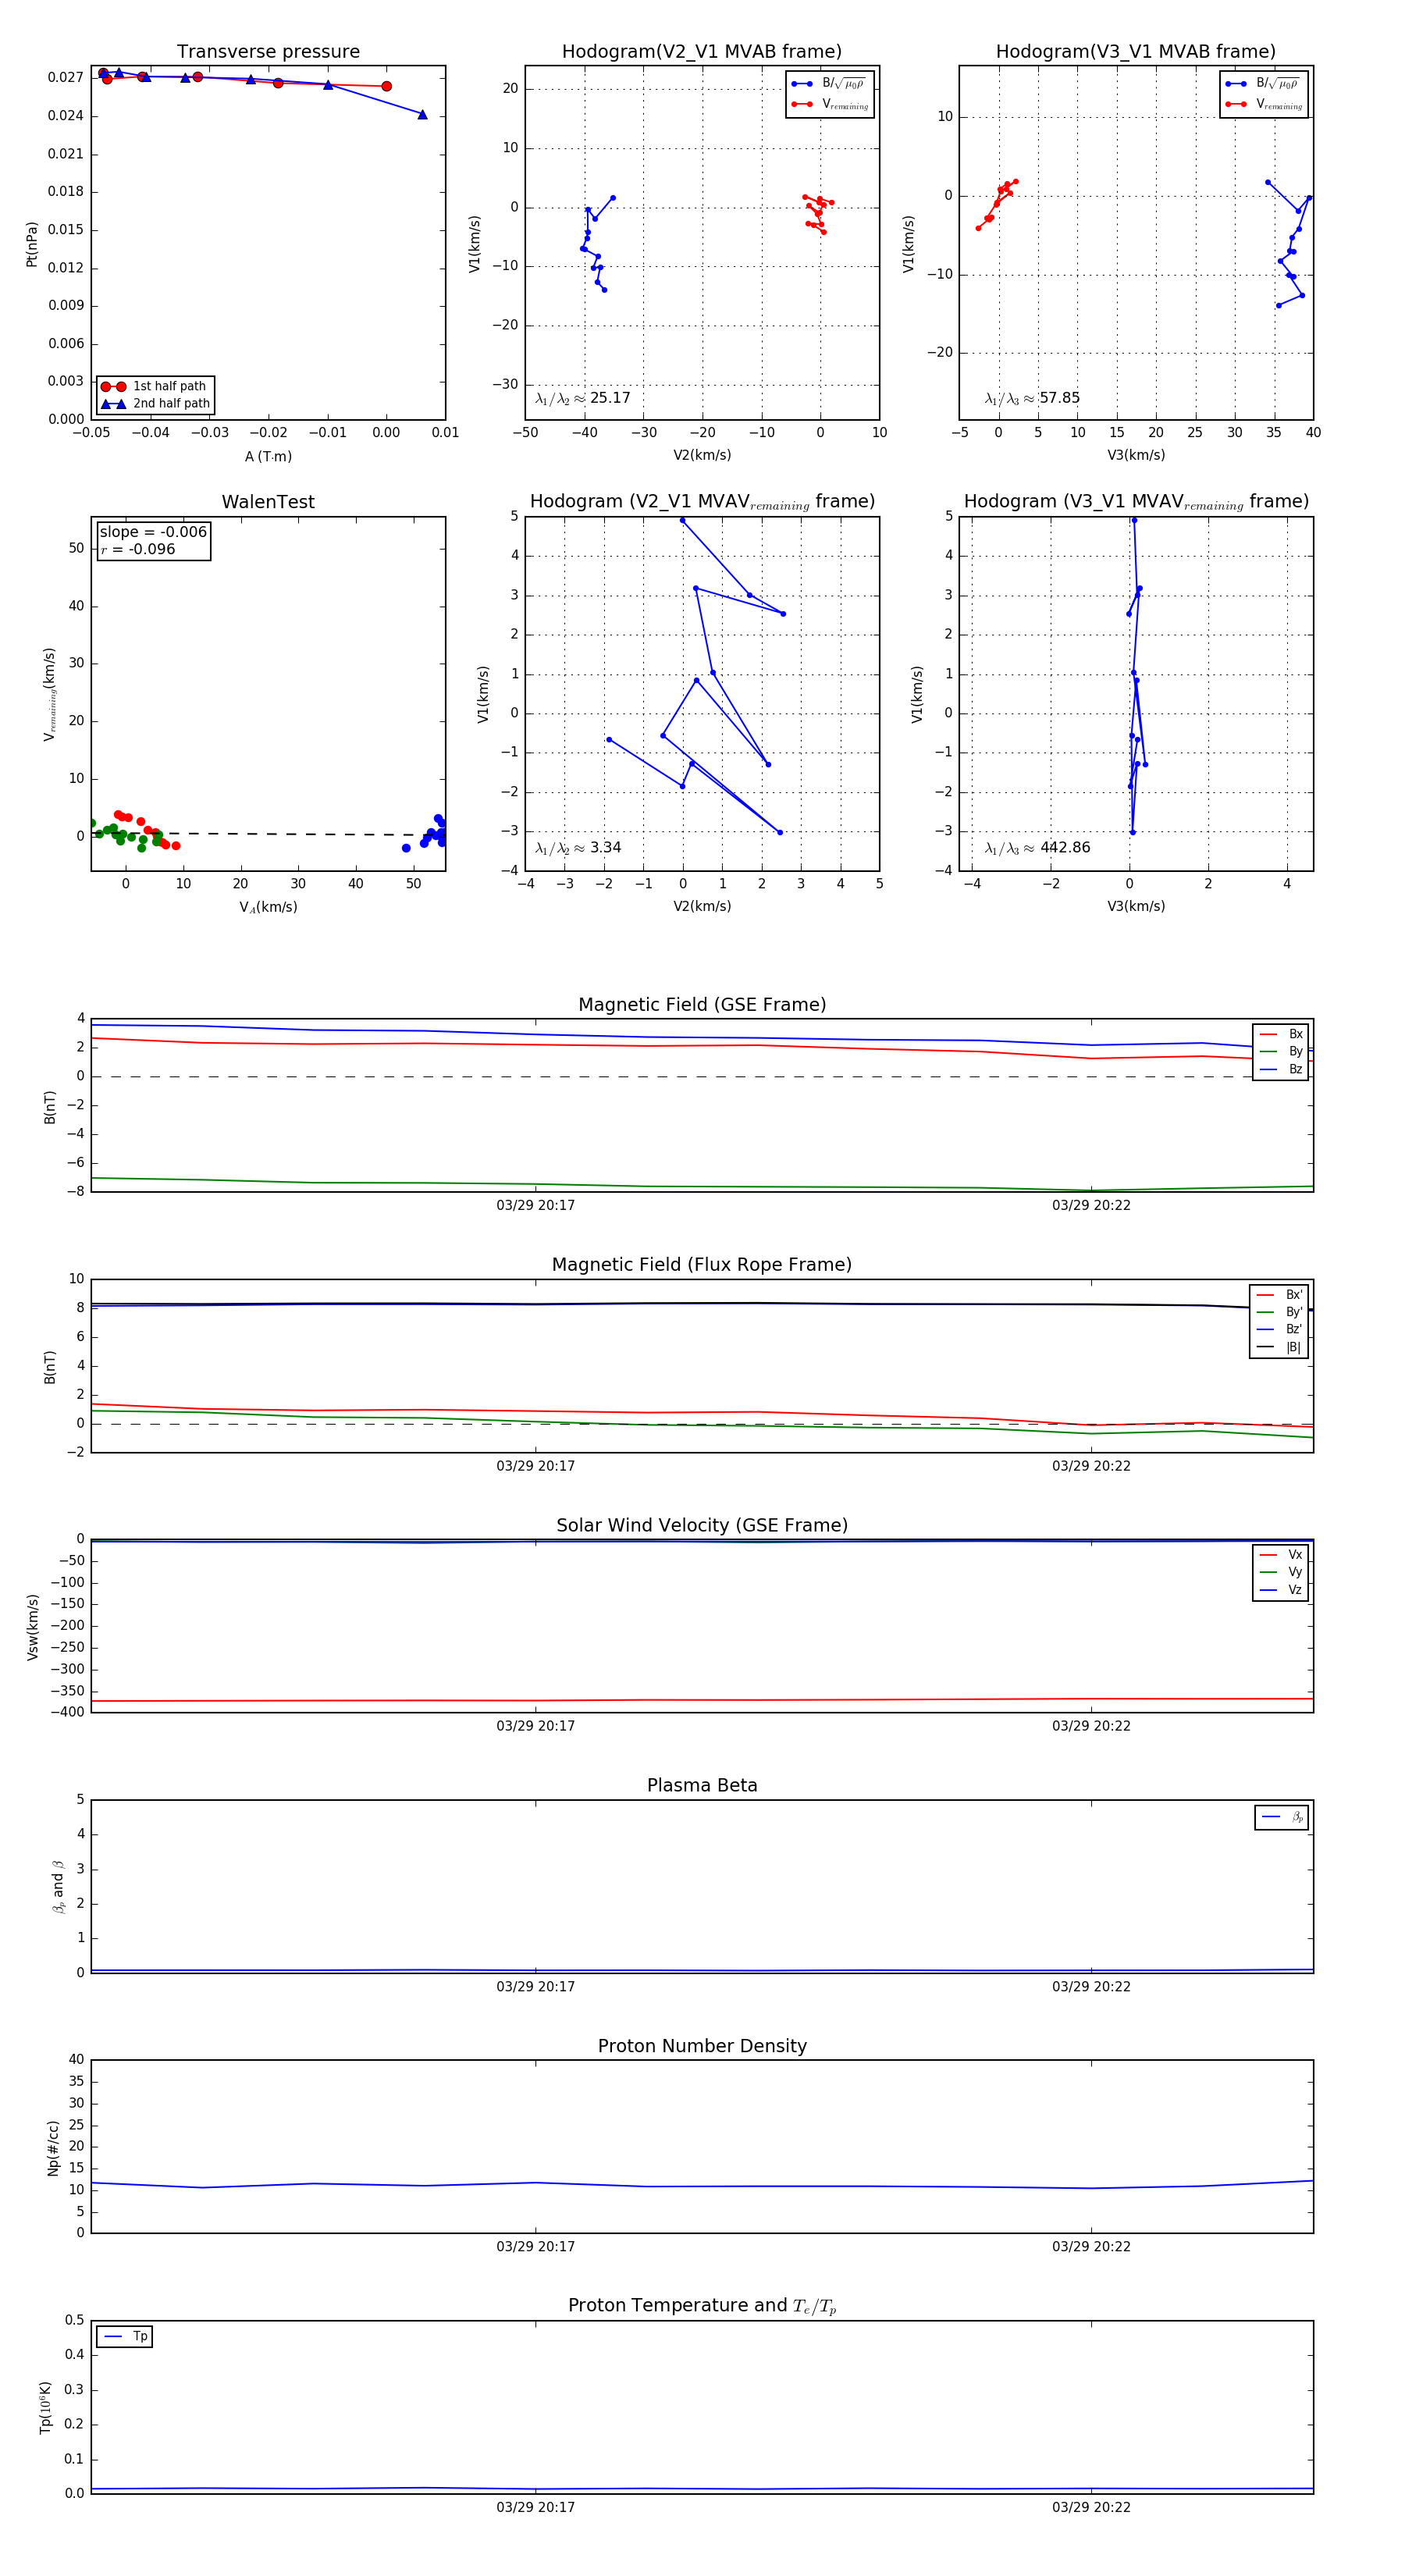Click the 'Solar Wind Velocity (GSE Frame)' title
Screen dimensions: 1405x2576
pyautogui.click(x=702, y=1525)
